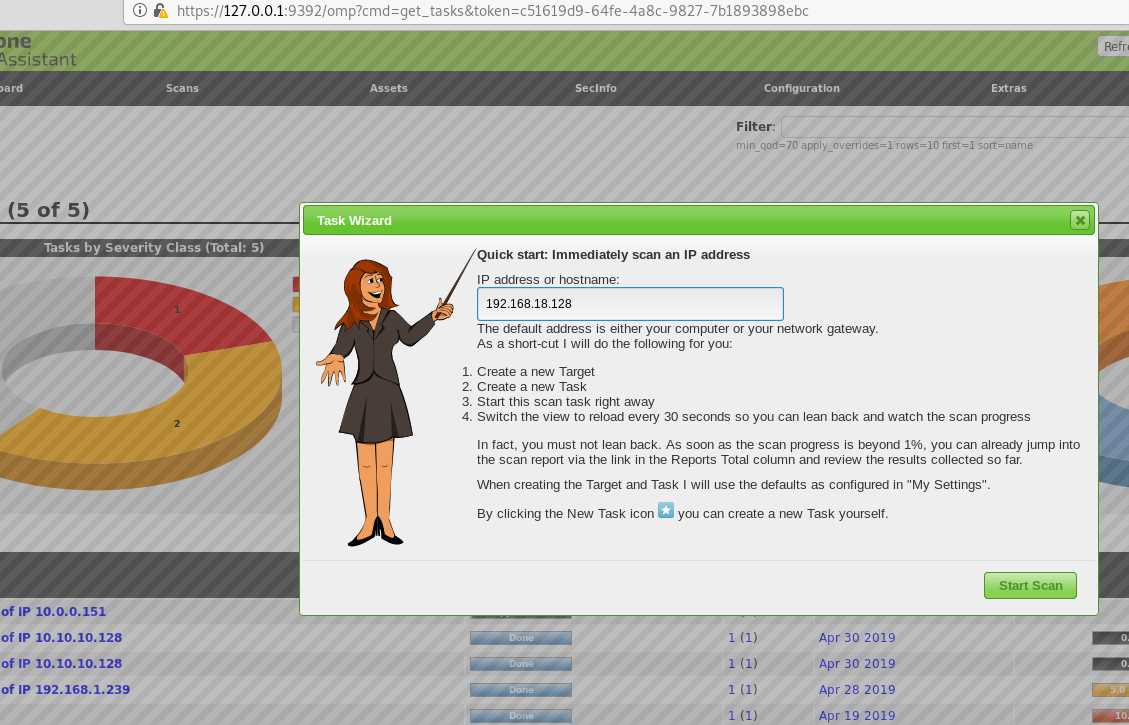Click the Start Scan button
The image size is (1129, 725).
click(1030, 585)
